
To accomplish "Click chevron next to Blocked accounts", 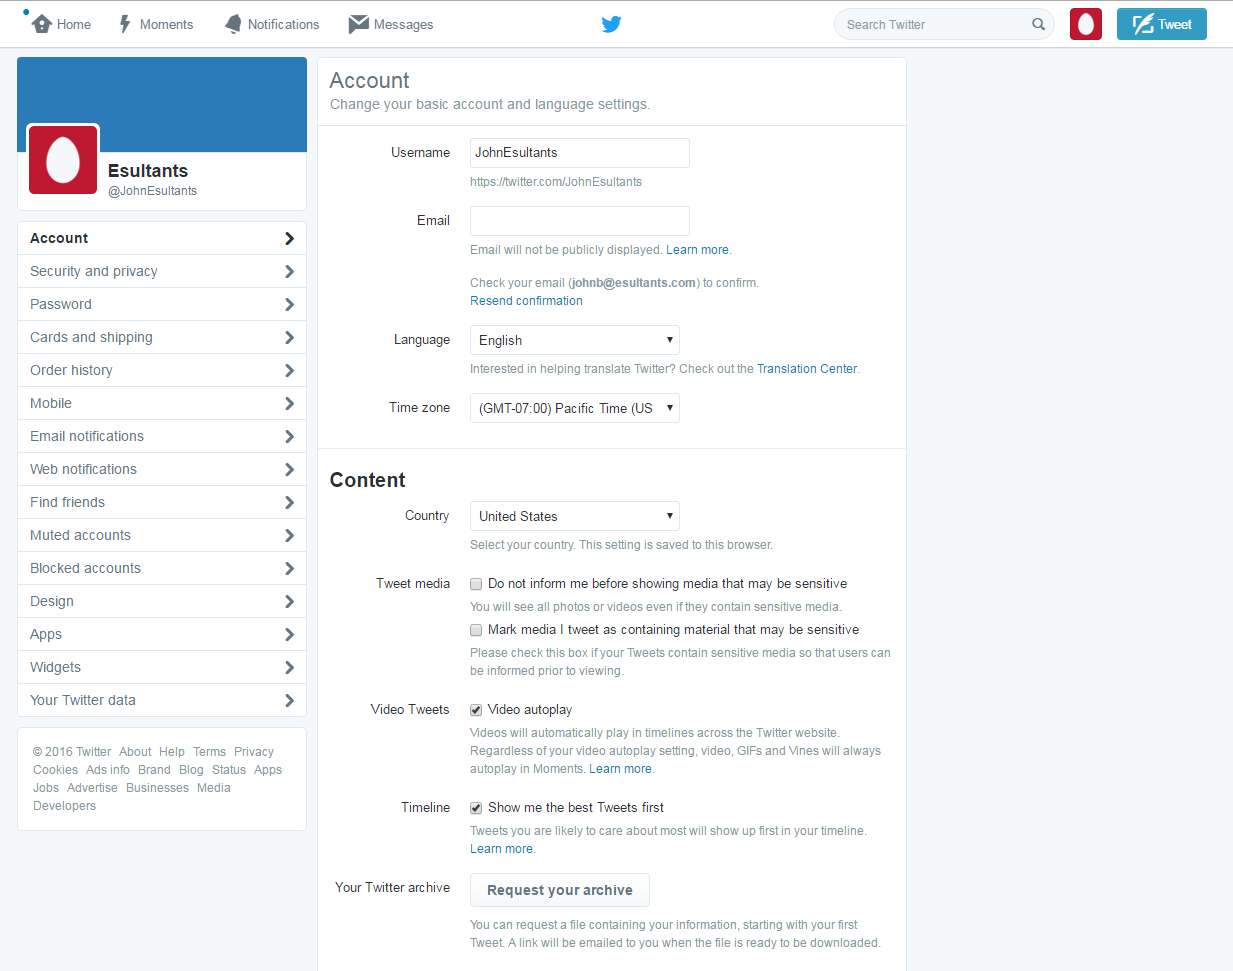I will click(289, 568).
